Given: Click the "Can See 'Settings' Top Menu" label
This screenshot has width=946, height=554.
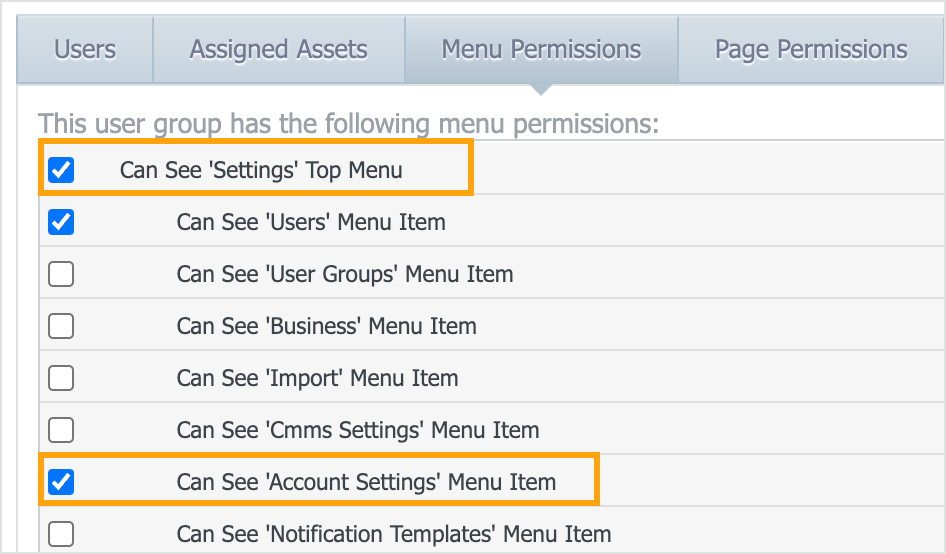Looking at the screenshot, I should 261,170.
